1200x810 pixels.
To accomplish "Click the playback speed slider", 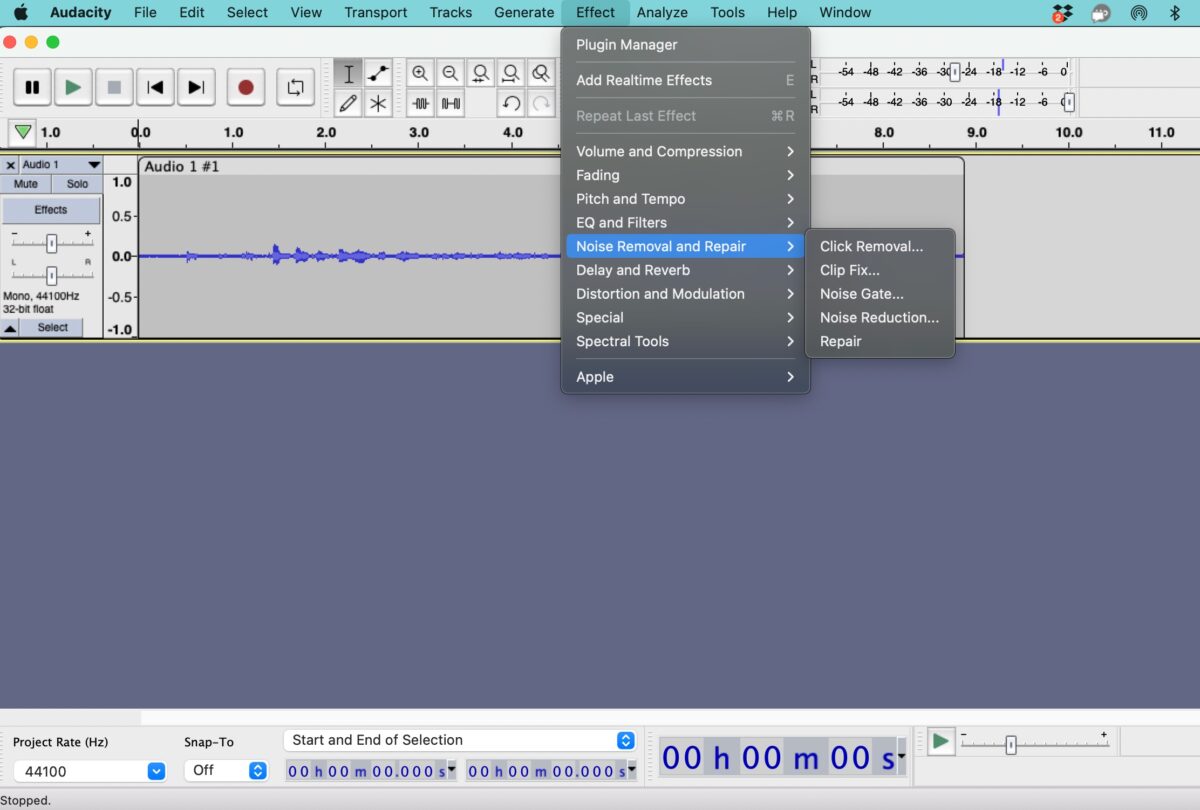I will 1011,744.
